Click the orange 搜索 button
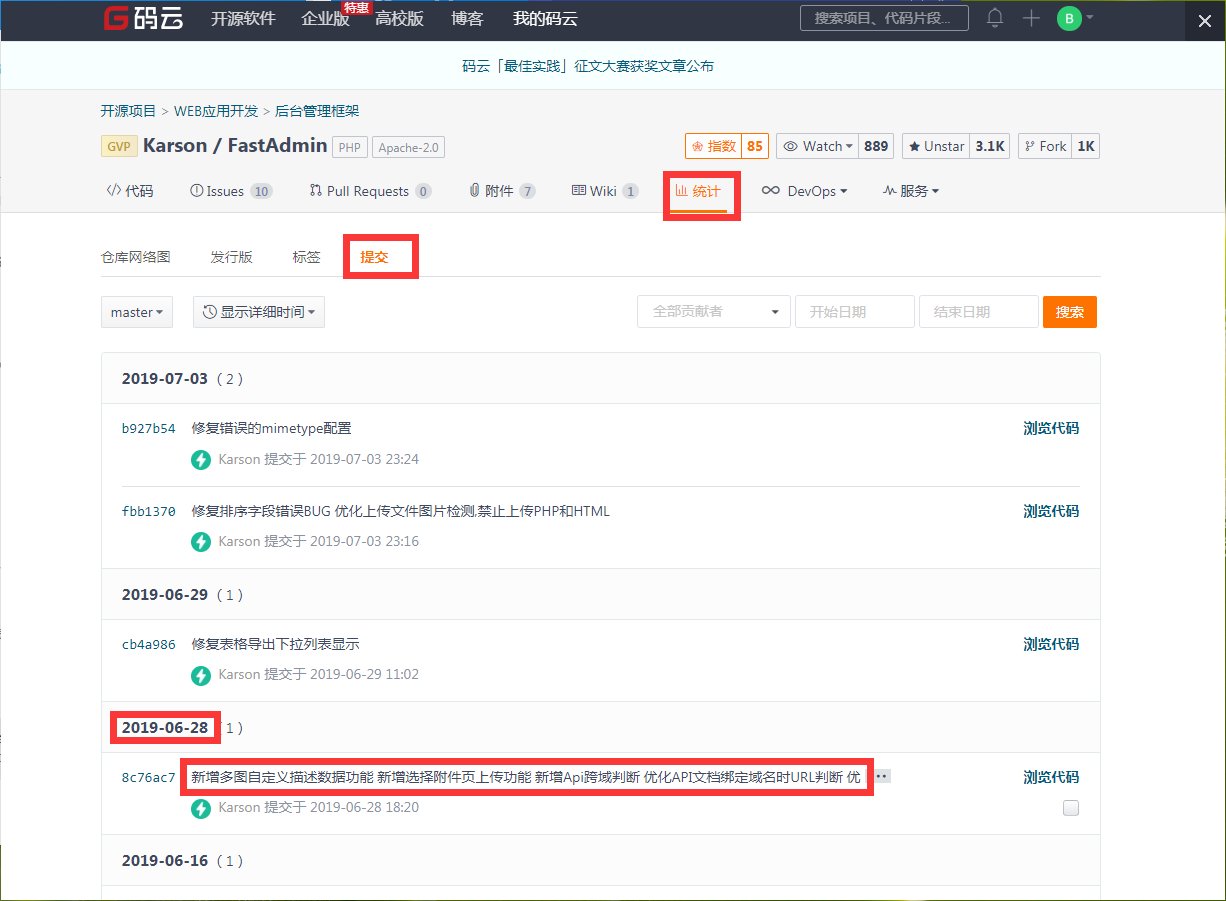The height and width of the screenshot is (901, 1226). 1070,312
